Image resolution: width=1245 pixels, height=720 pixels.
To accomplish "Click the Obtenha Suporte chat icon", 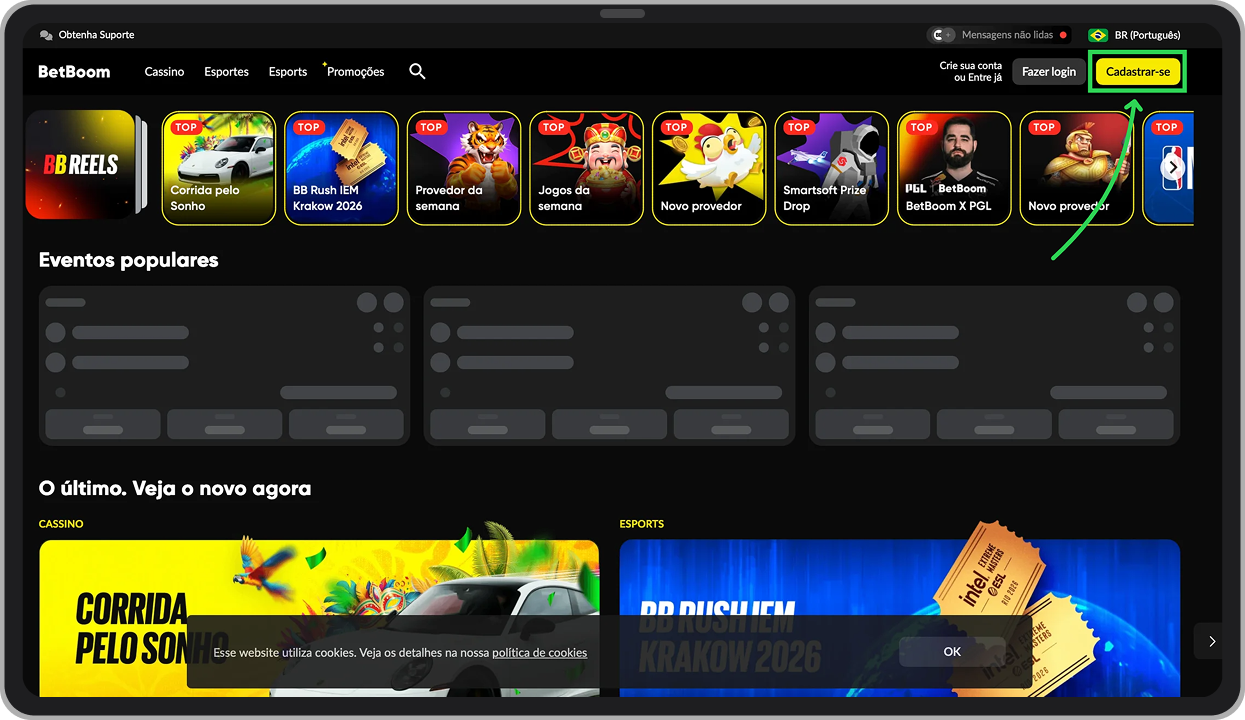I will [44, 34].
